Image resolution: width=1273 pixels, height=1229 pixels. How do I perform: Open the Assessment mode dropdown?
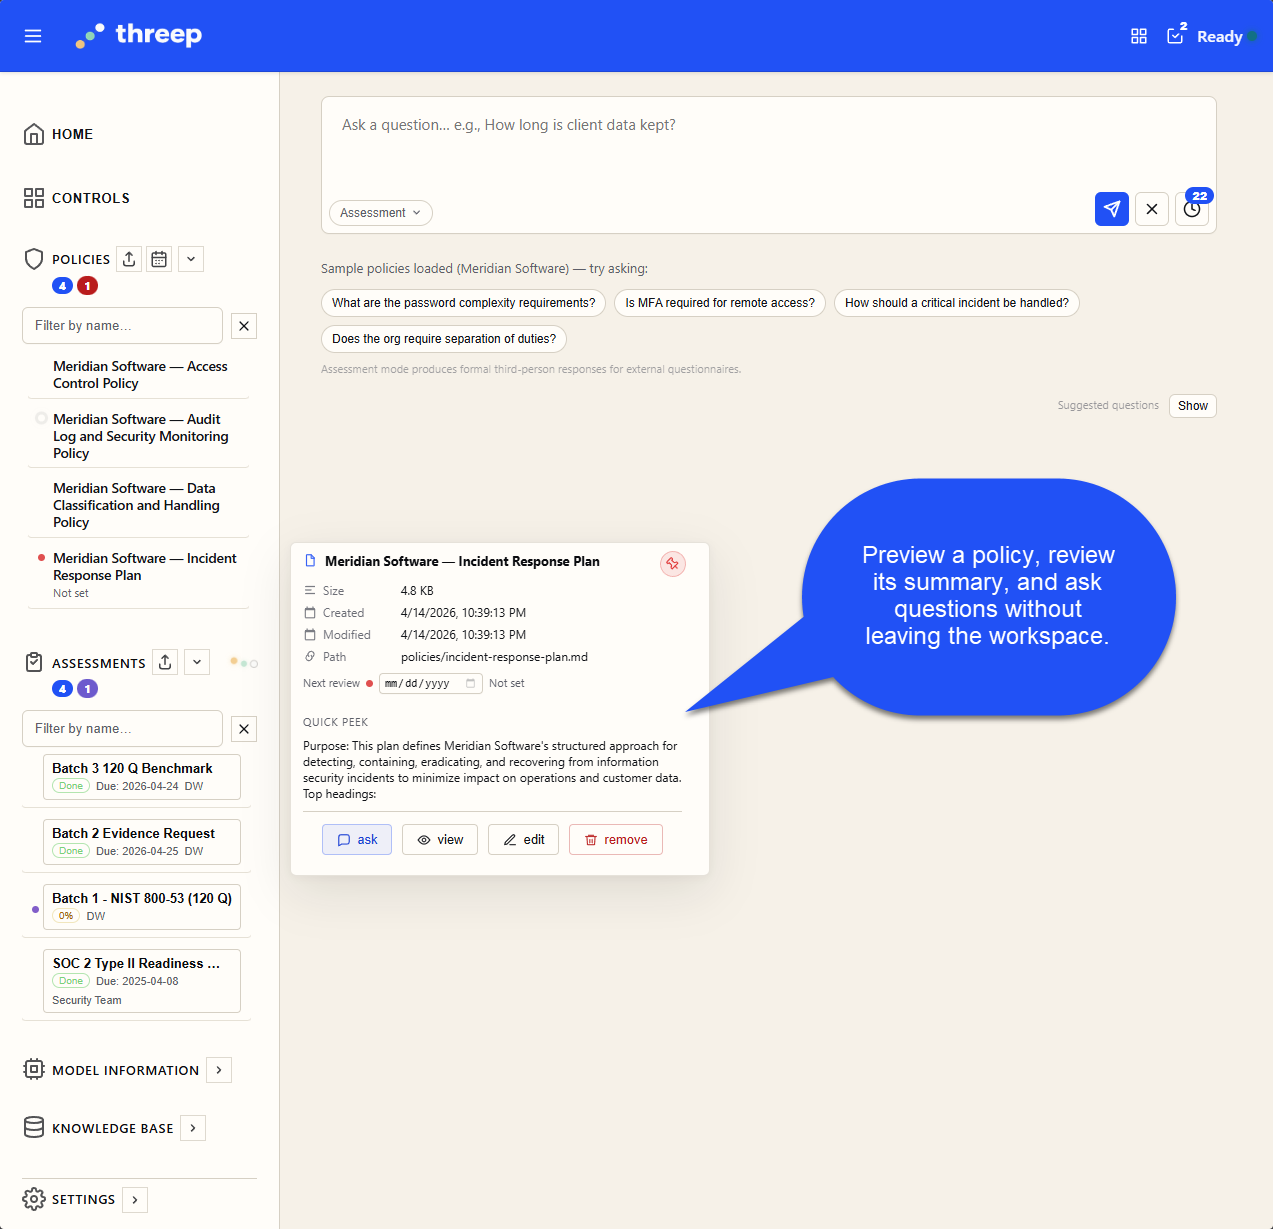pyautogui.click(x=380, y=213)
